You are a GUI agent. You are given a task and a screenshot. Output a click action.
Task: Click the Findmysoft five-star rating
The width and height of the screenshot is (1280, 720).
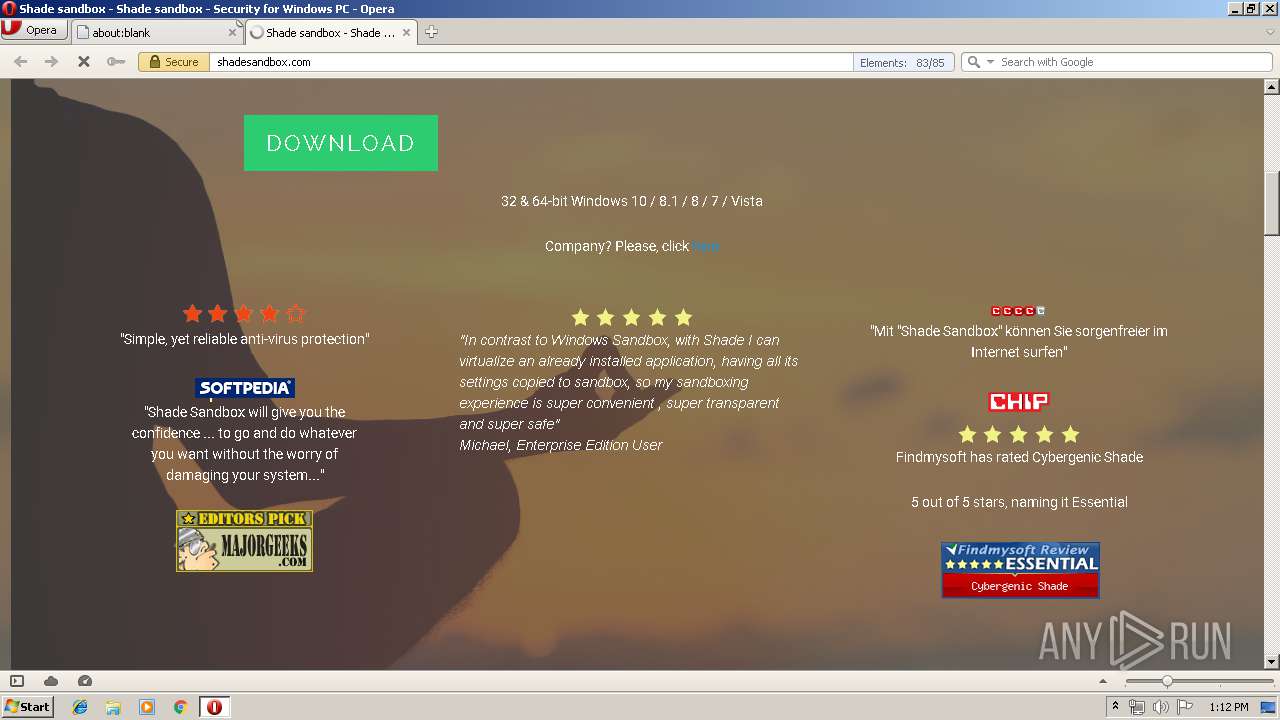click(x=1019, y=434)
